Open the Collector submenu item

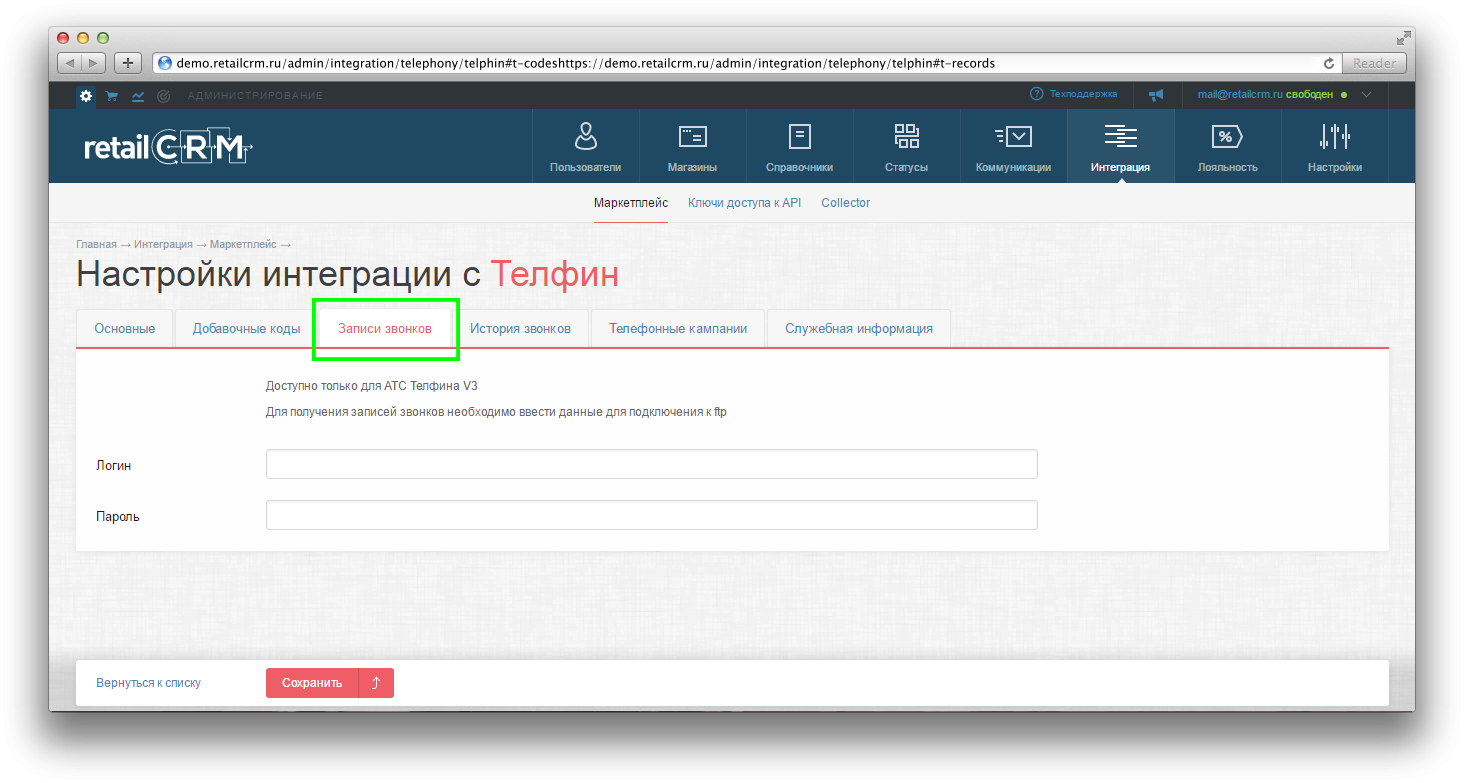click(x=846, y=203)
